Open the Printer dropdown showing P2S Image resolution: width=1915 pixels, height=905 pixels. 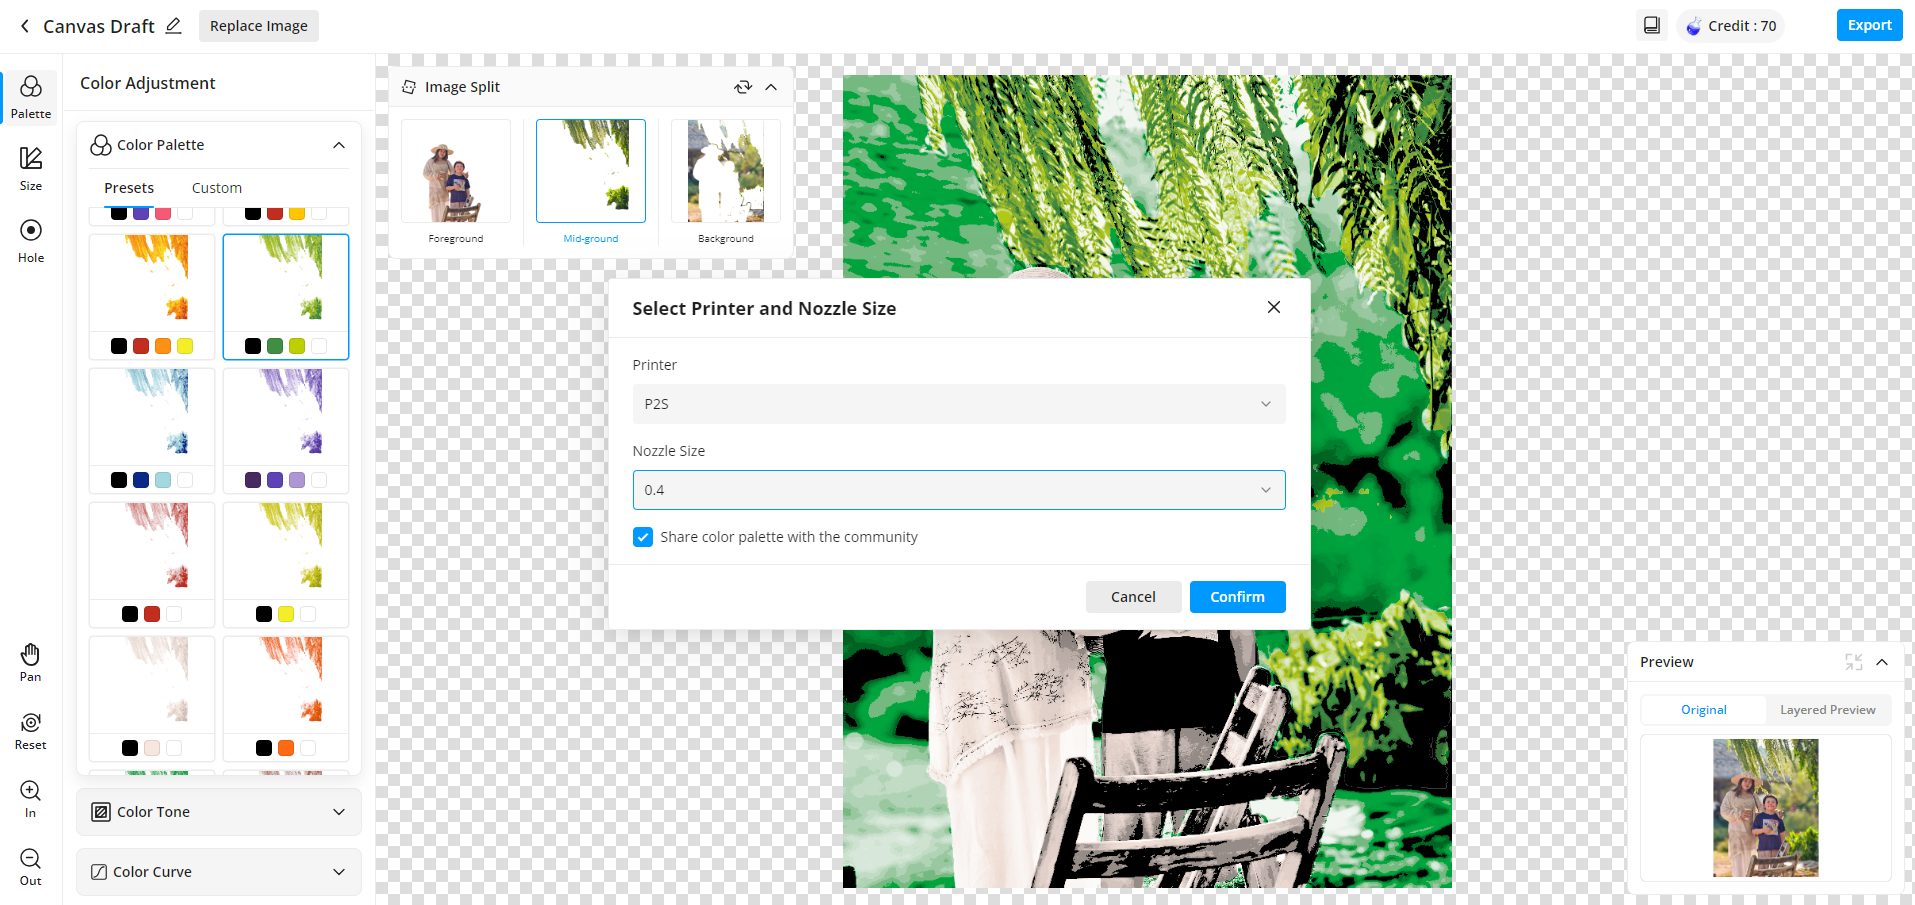[958, 404]
